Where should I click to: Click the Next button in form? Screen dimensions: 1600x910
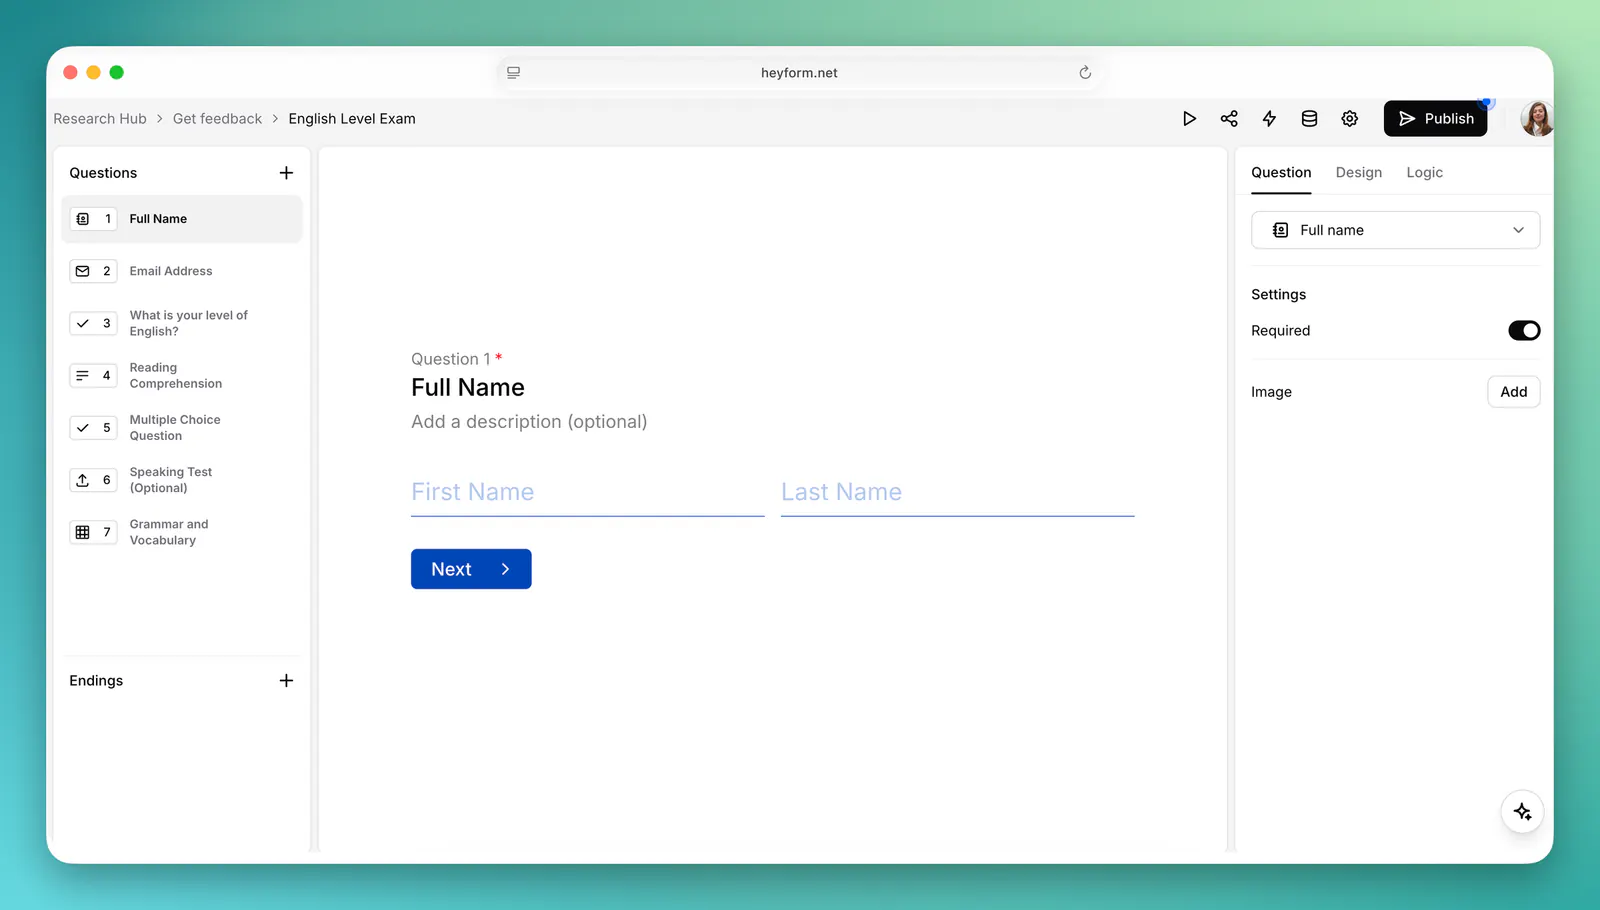[x=471, y=569]
